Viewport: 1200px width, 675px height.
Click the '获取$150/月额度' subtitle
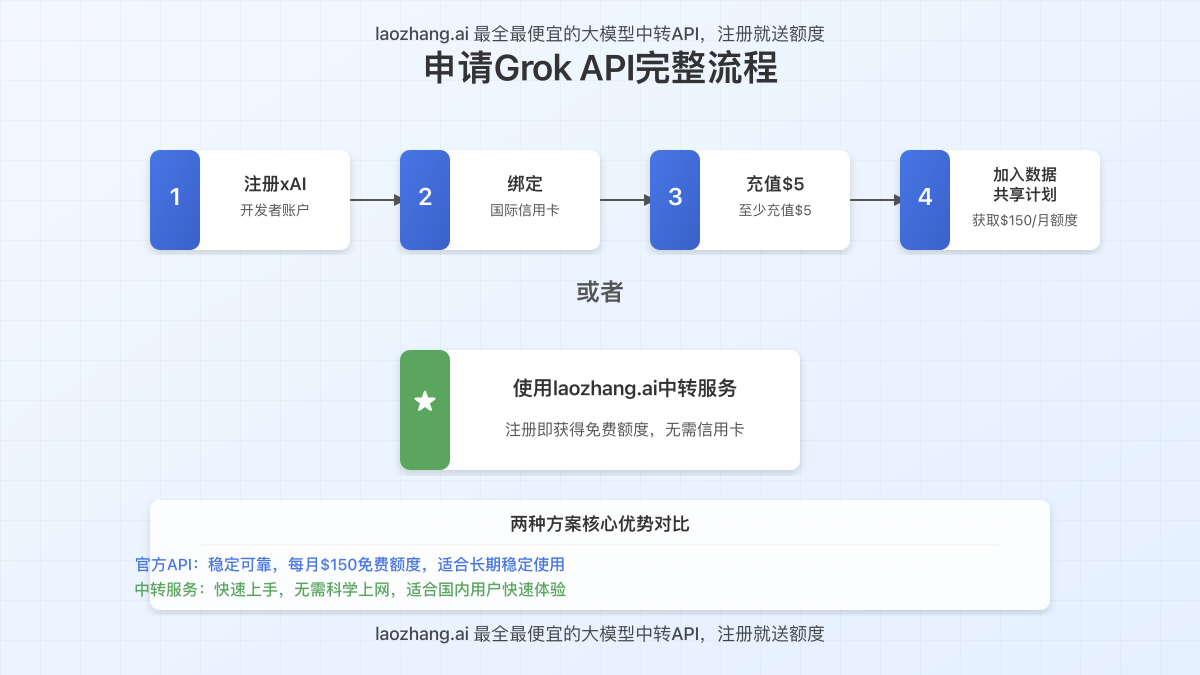[1025, 220]
